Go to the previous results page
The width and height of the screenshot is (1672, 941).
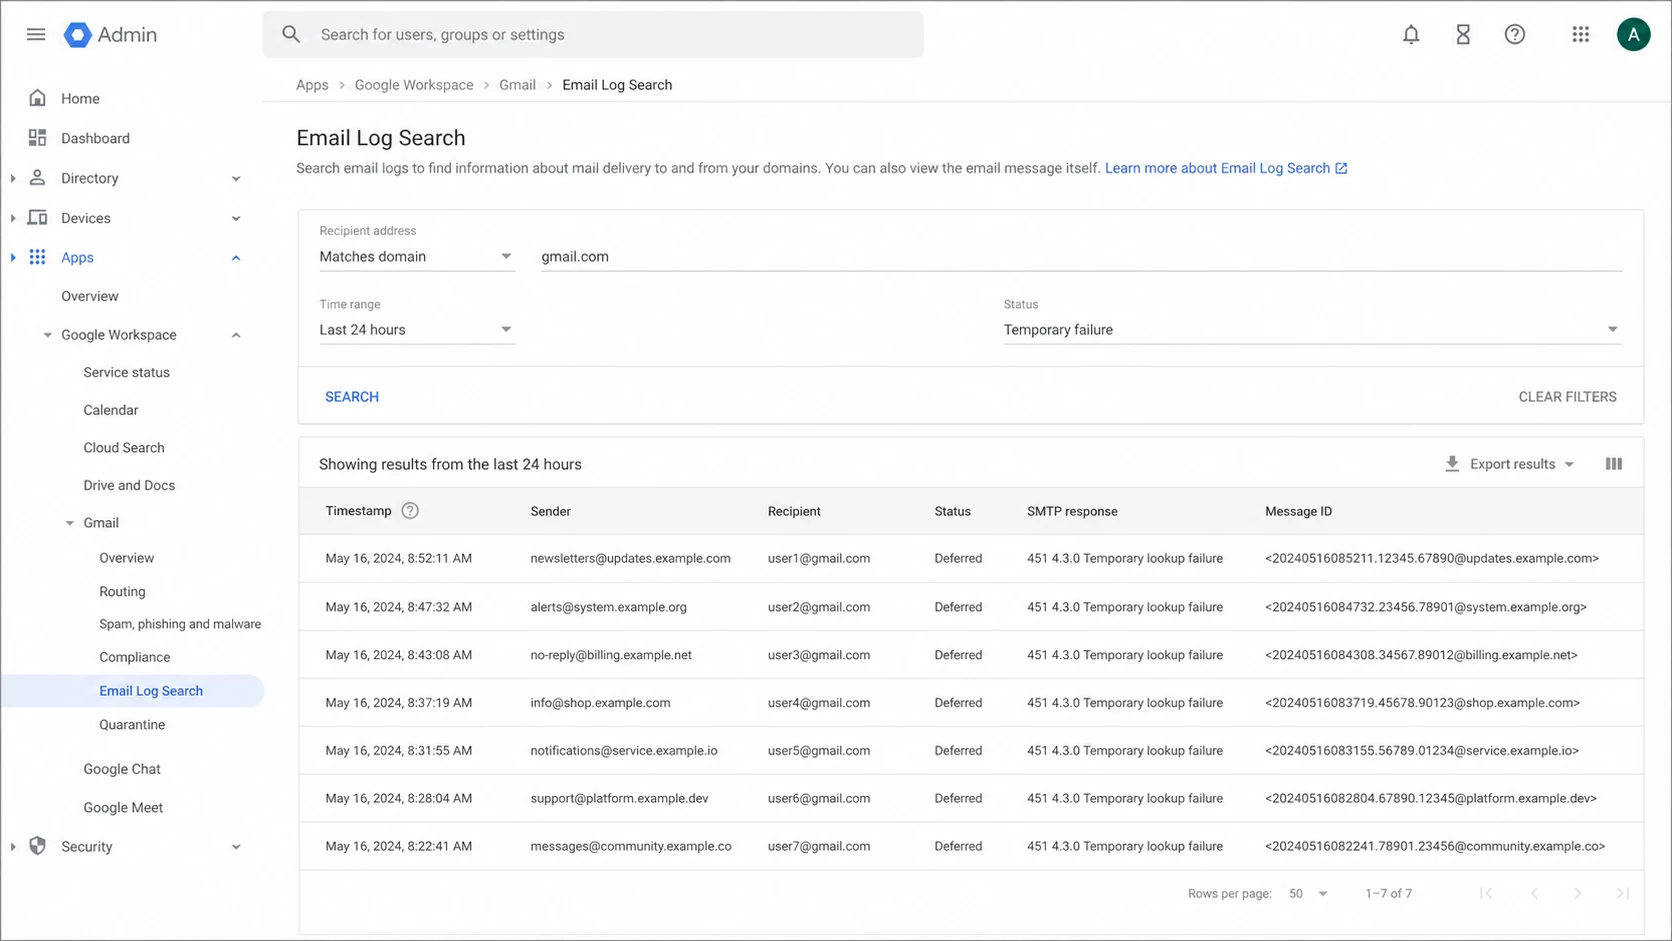1534,893
